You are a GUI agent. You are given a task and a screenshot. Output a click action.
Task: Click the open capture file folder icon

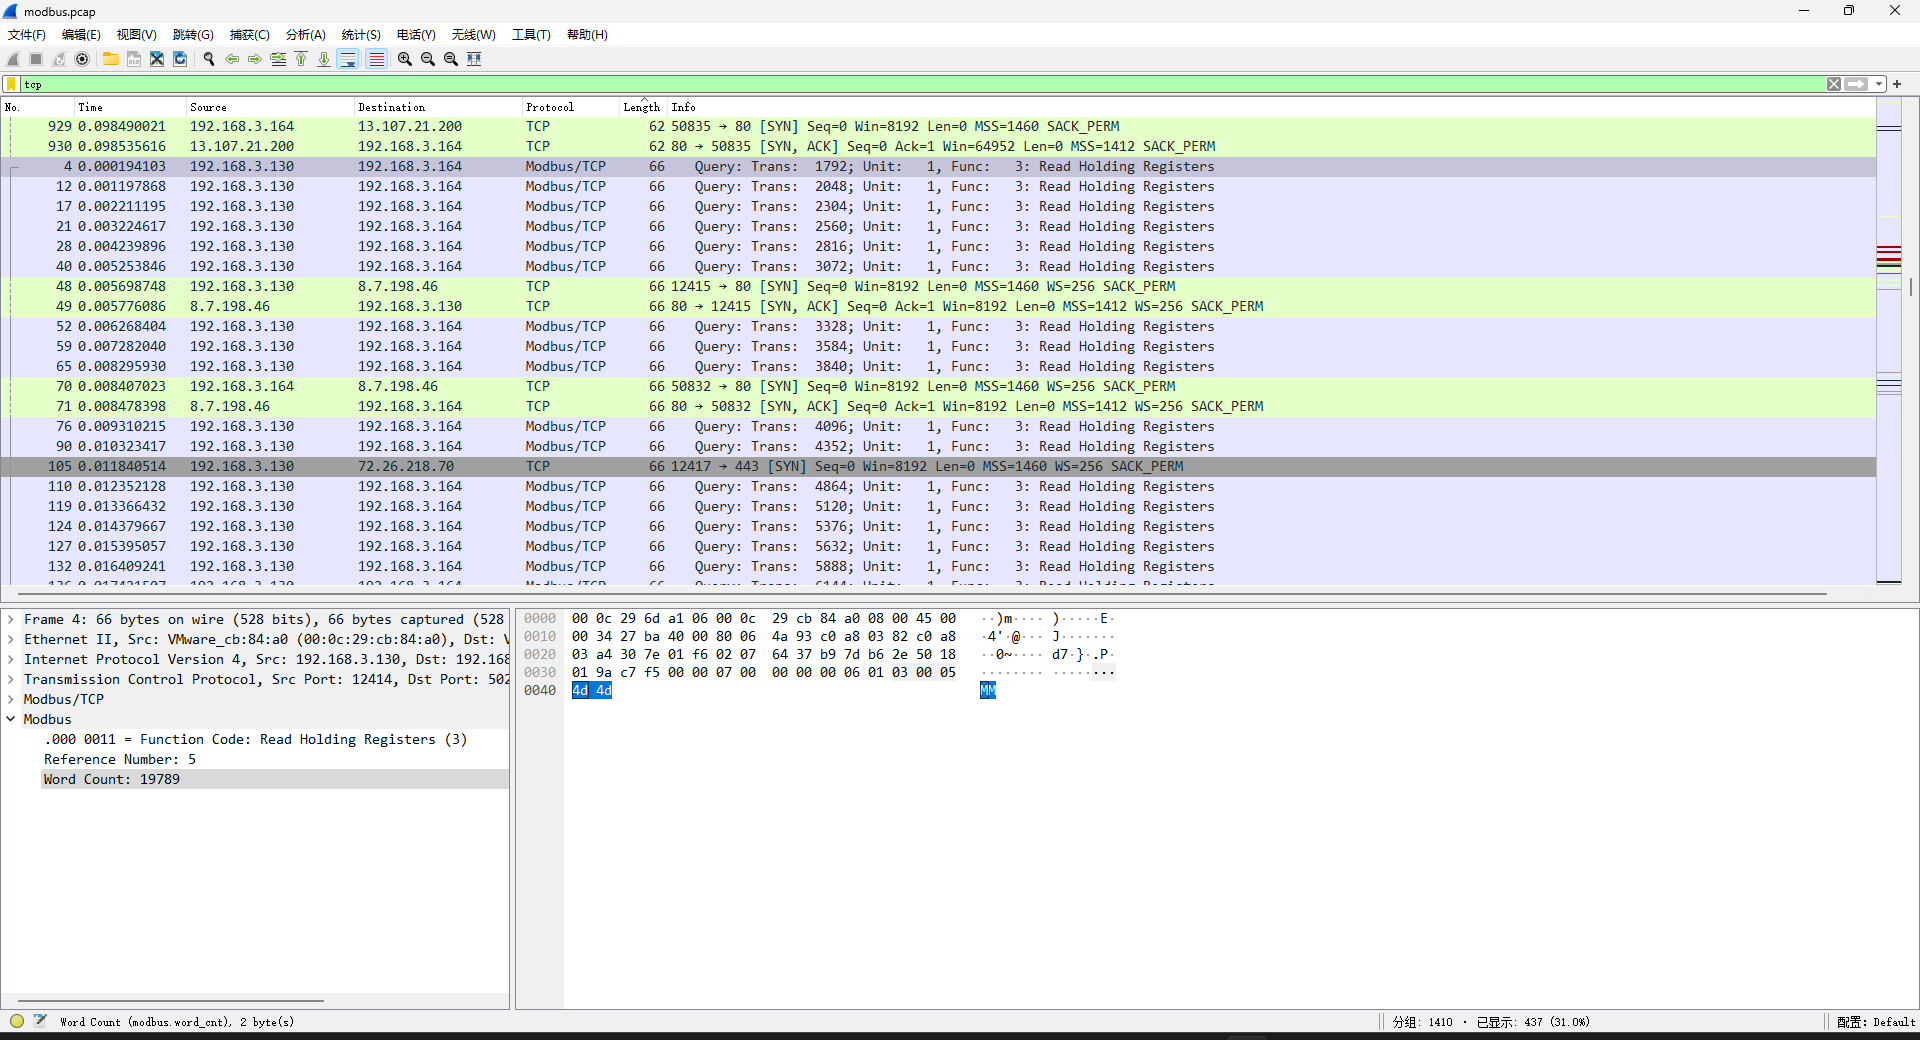click(x=110, y=59)
